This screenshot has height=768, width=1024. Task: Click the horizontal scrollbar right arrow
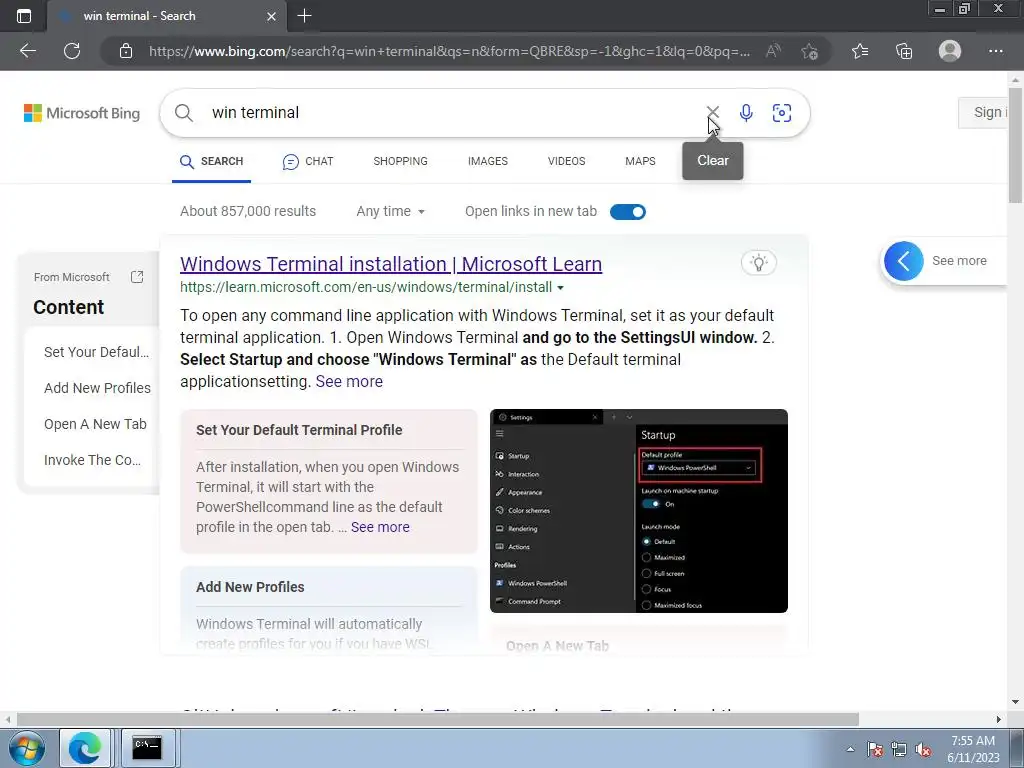click(x=999, y=719)
